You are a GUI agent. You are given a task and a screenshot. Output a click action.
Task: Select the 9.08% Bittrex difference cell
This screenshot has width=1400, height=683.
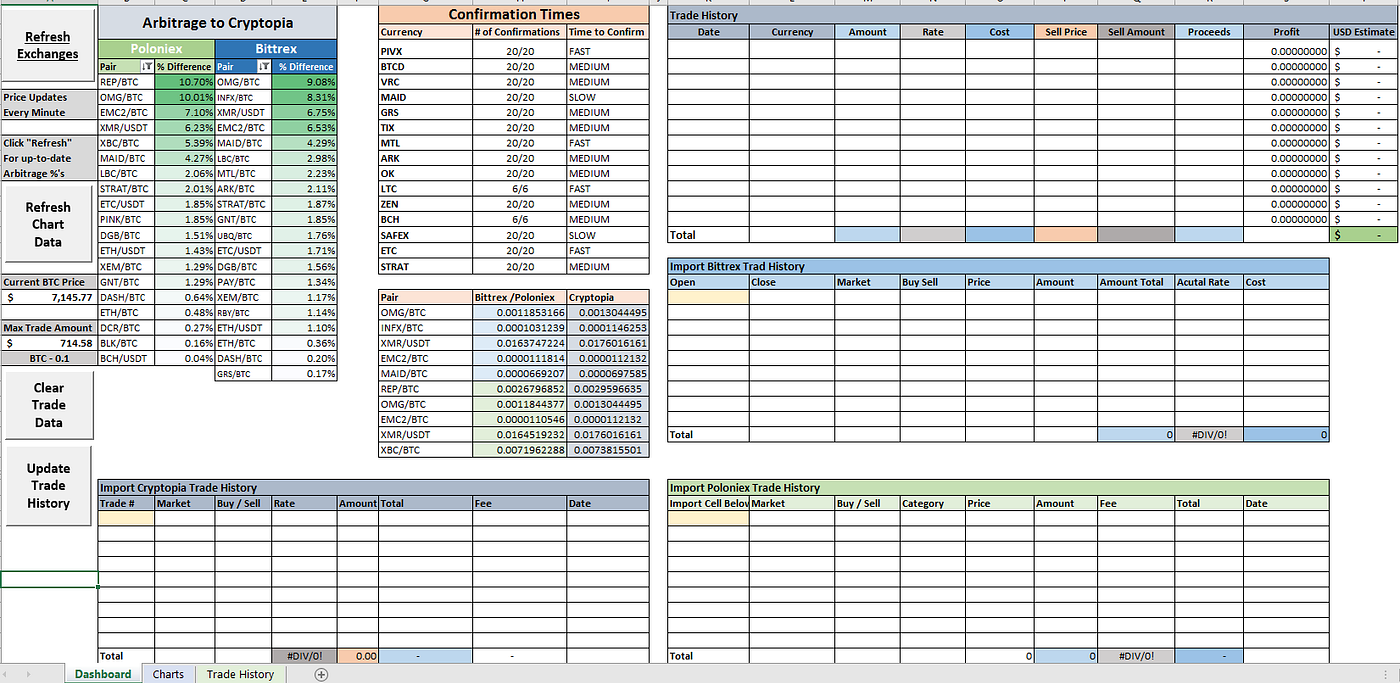click(306, 82)
